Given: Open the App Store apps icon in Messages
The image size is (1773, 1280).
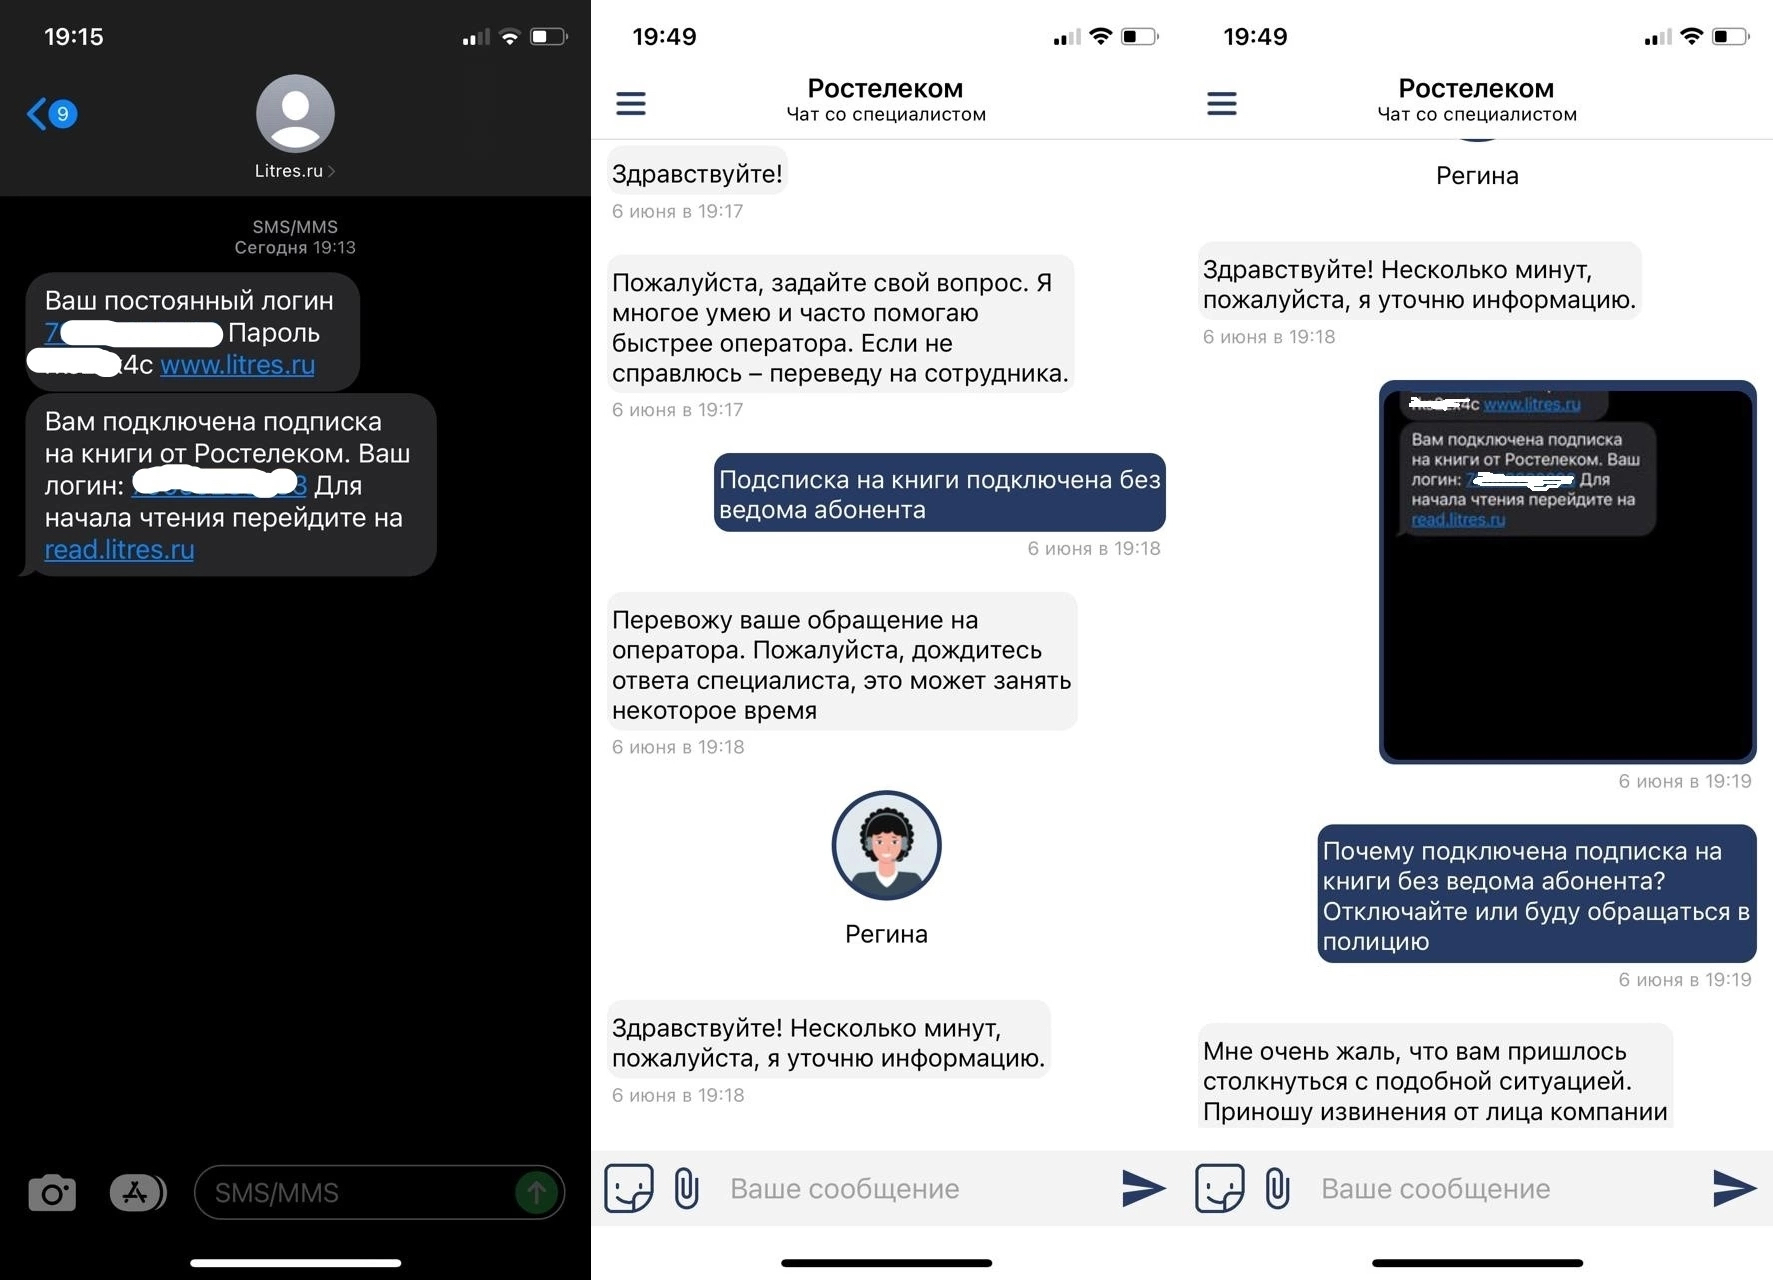Looking at the screenshot, I should tap(137, 1193).
